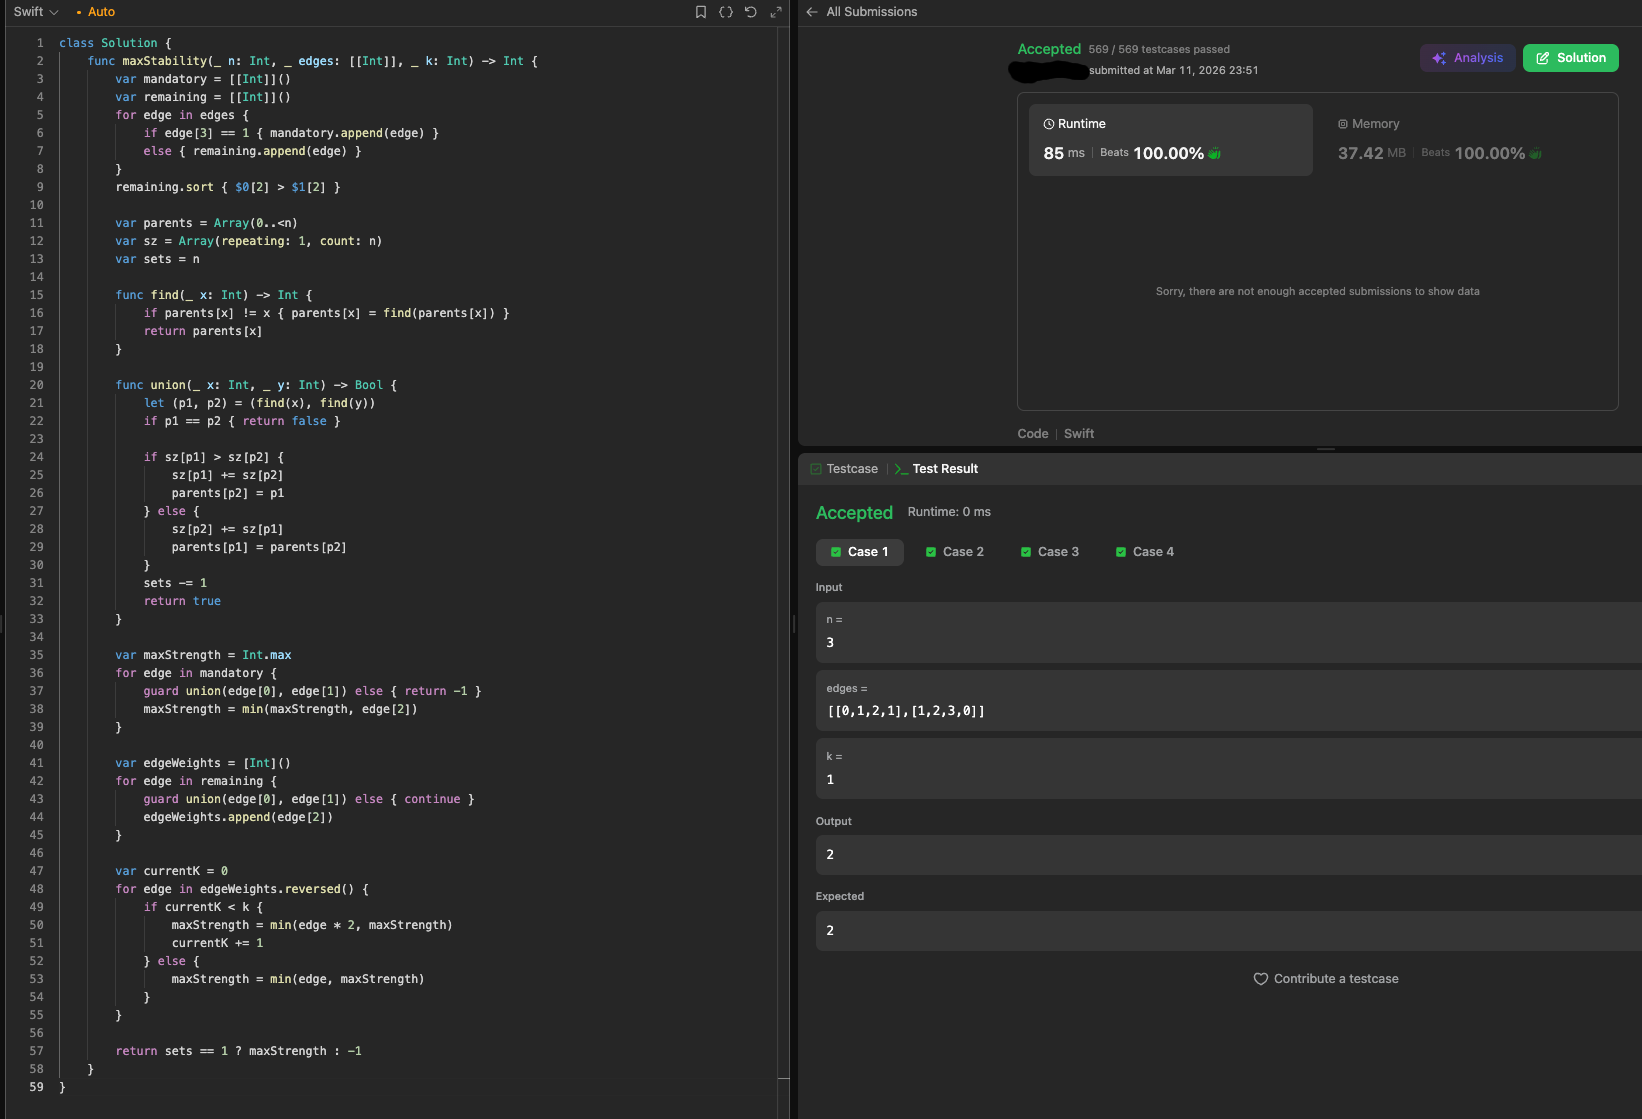This screenshot has width=1642, height=1119.
Task: Click the back arrow beside All Submissions
Action: [x=812, y=12]
